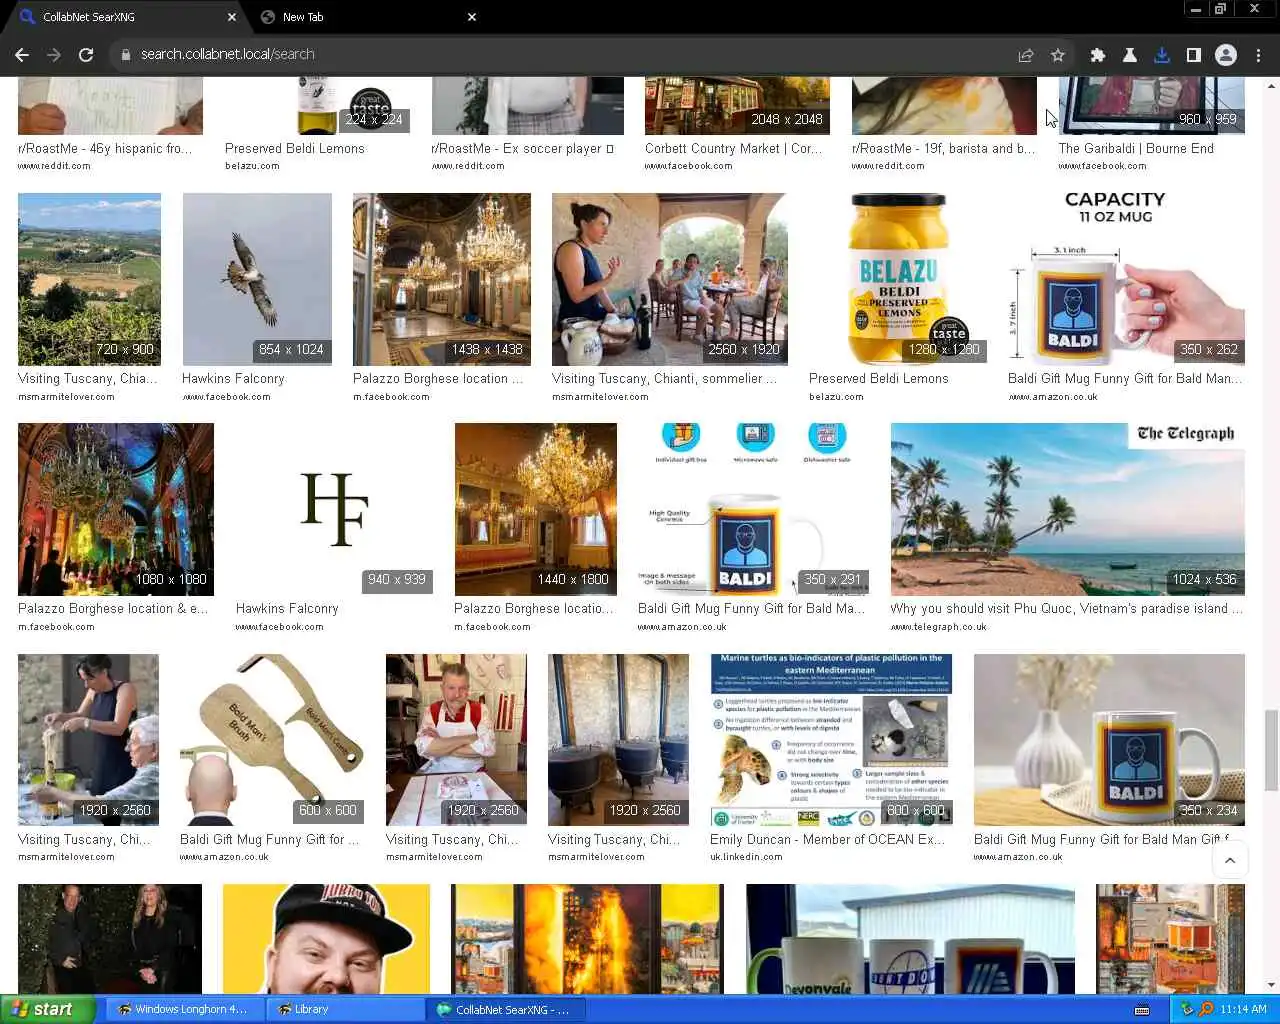Switch to Library taskbar item
The height and width of the screenshot is (1024, 1280).
(344, 1009)
